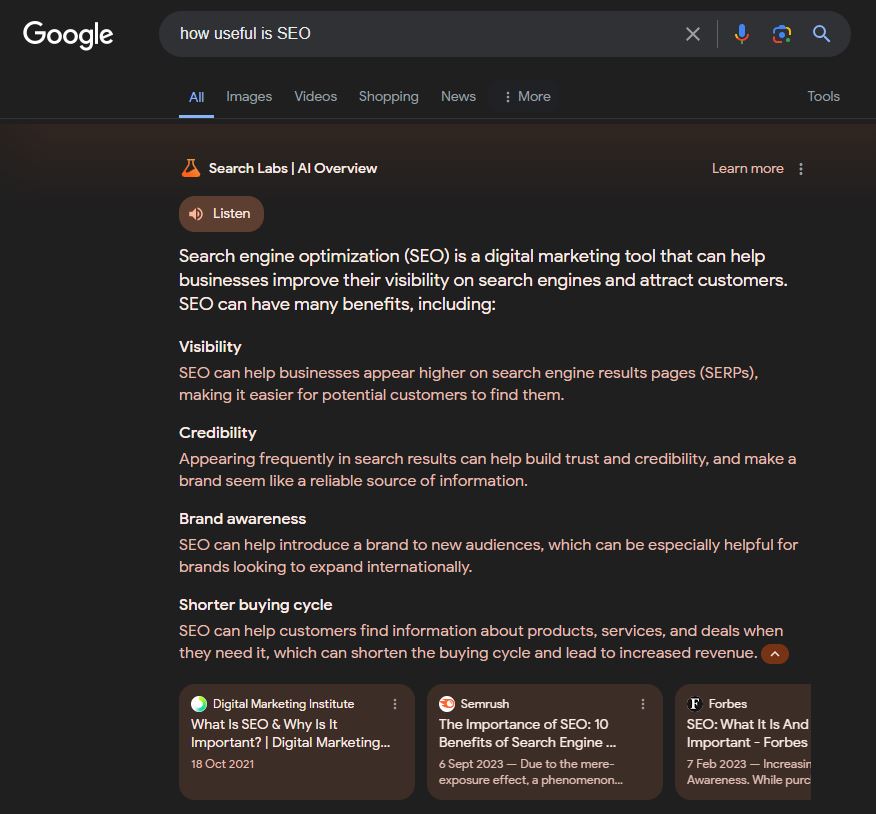Open the Shopping tab
The image size is (876, 814).
(x=388, y=97)
